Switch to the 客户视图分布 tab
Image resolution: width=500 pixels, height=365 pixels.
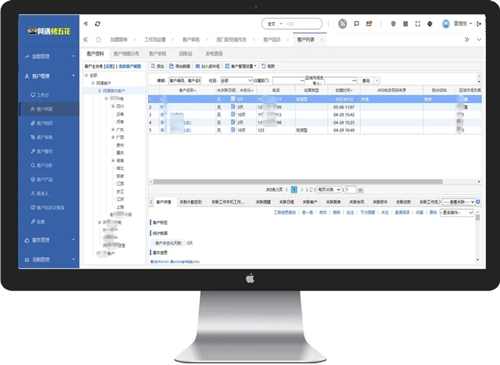pos(126,53)
